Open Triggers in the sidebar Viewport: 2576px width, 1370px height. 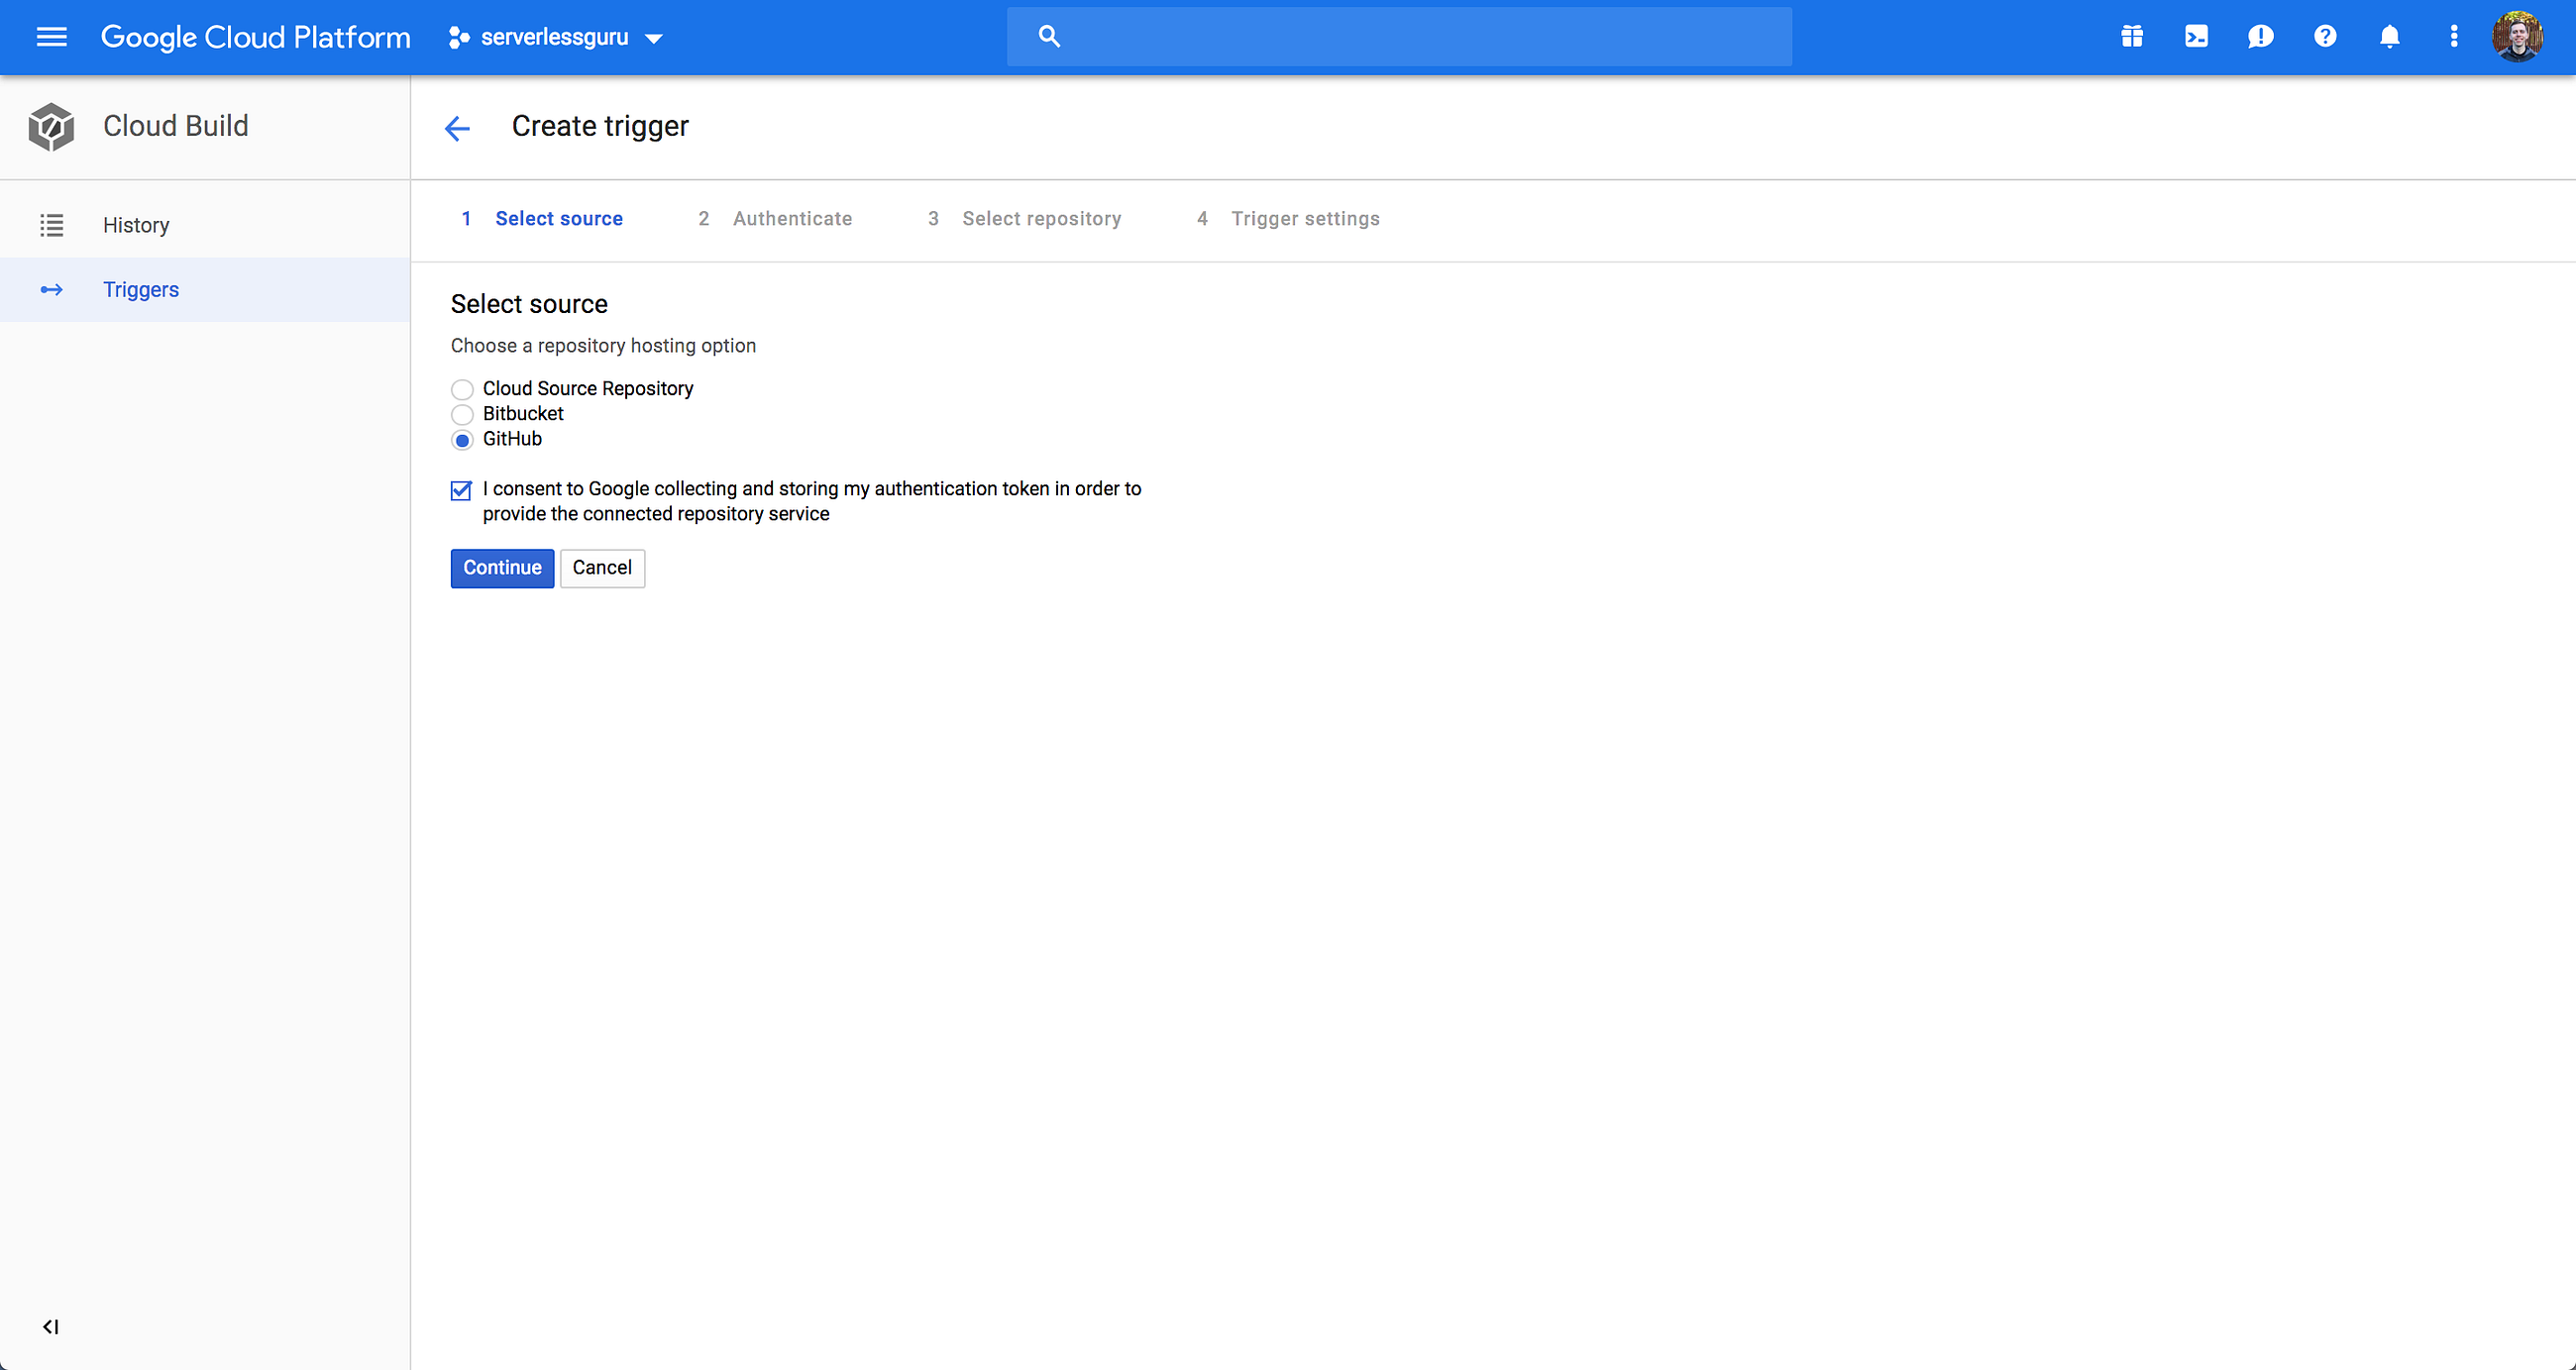point(141,290)
